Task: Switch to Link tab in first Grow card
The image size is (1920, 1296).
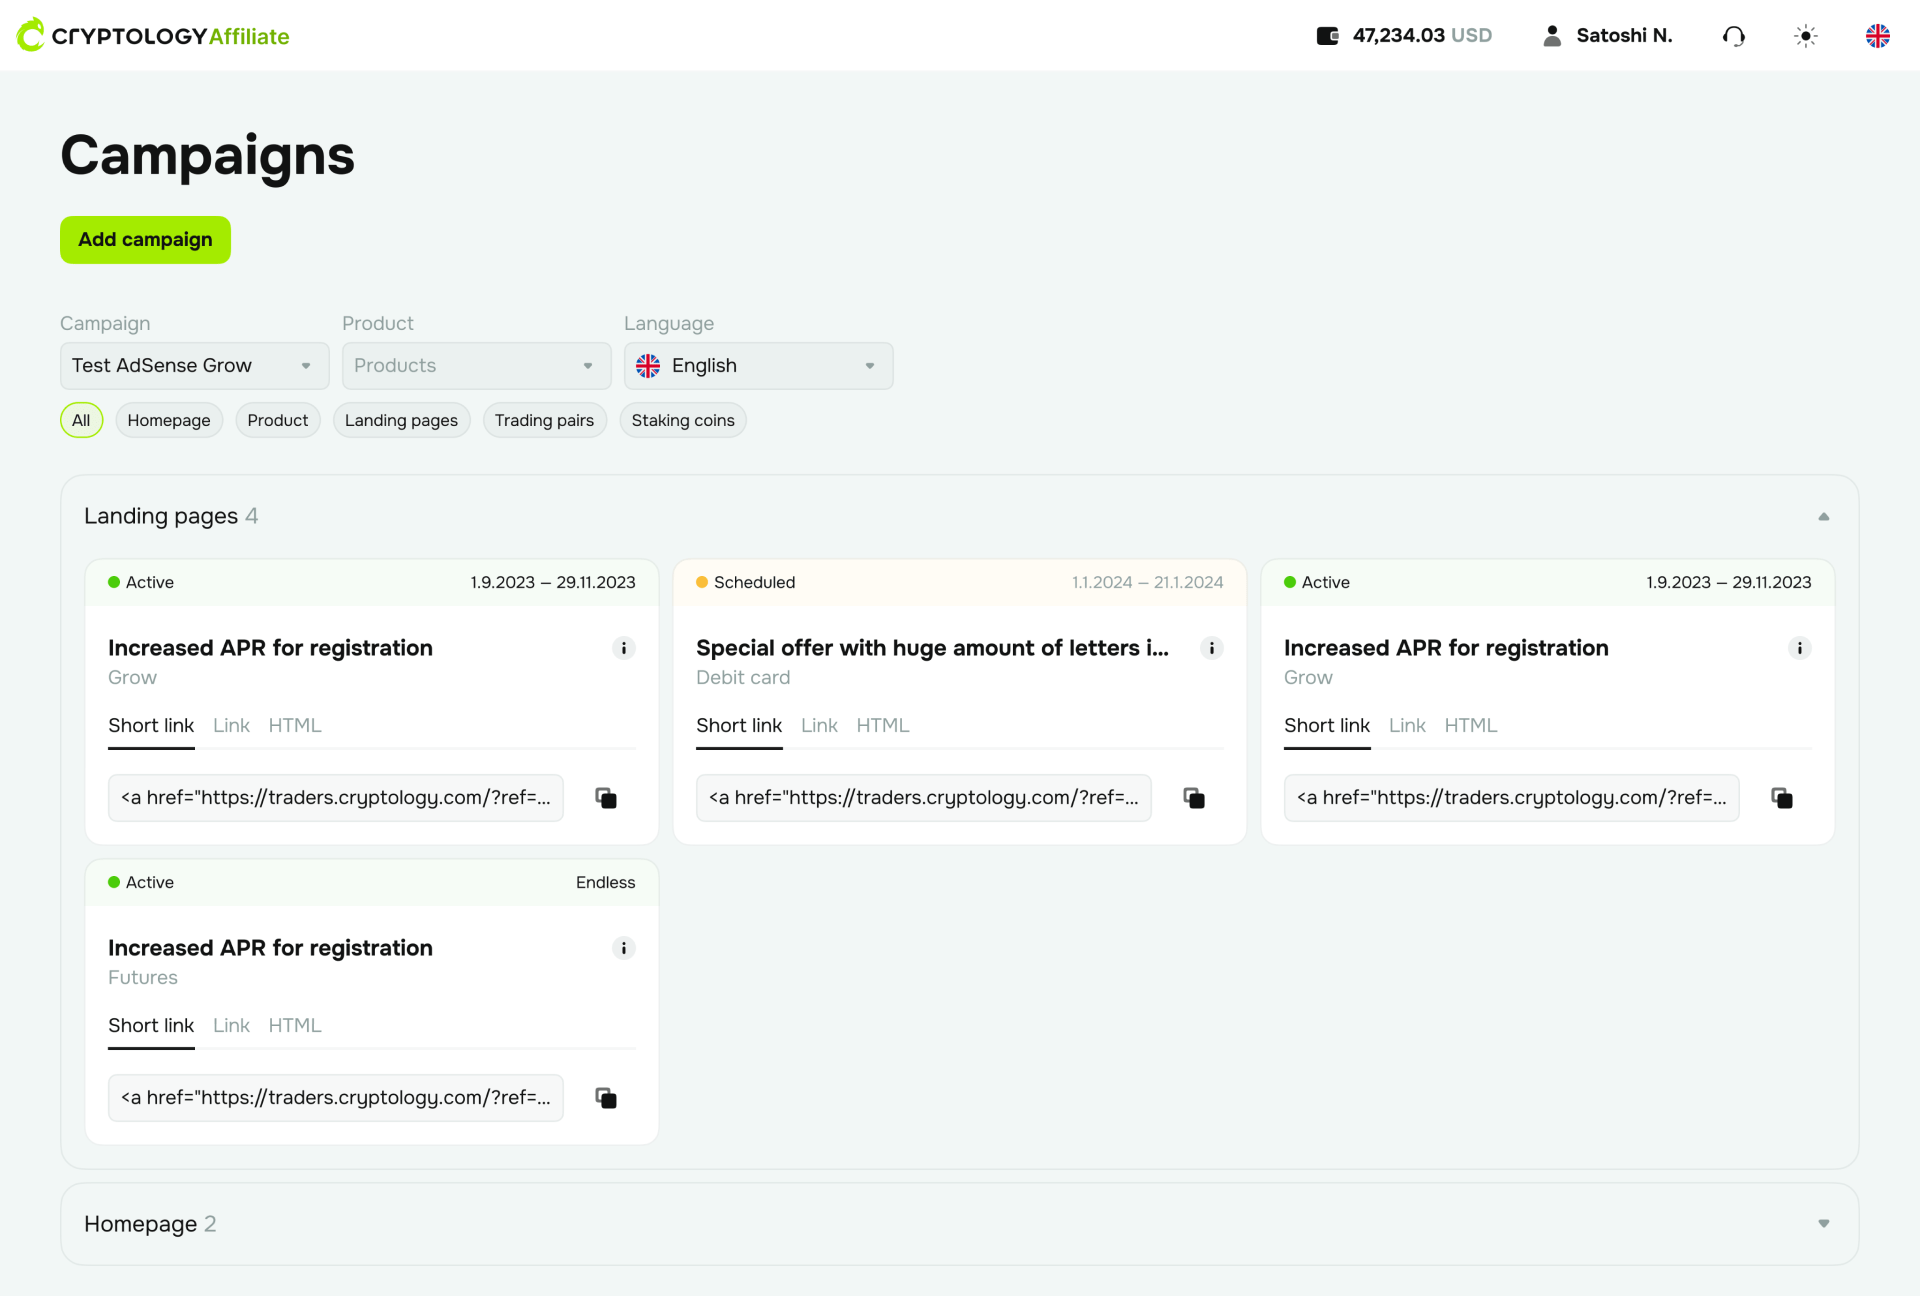Action: (x=231, y=726)
